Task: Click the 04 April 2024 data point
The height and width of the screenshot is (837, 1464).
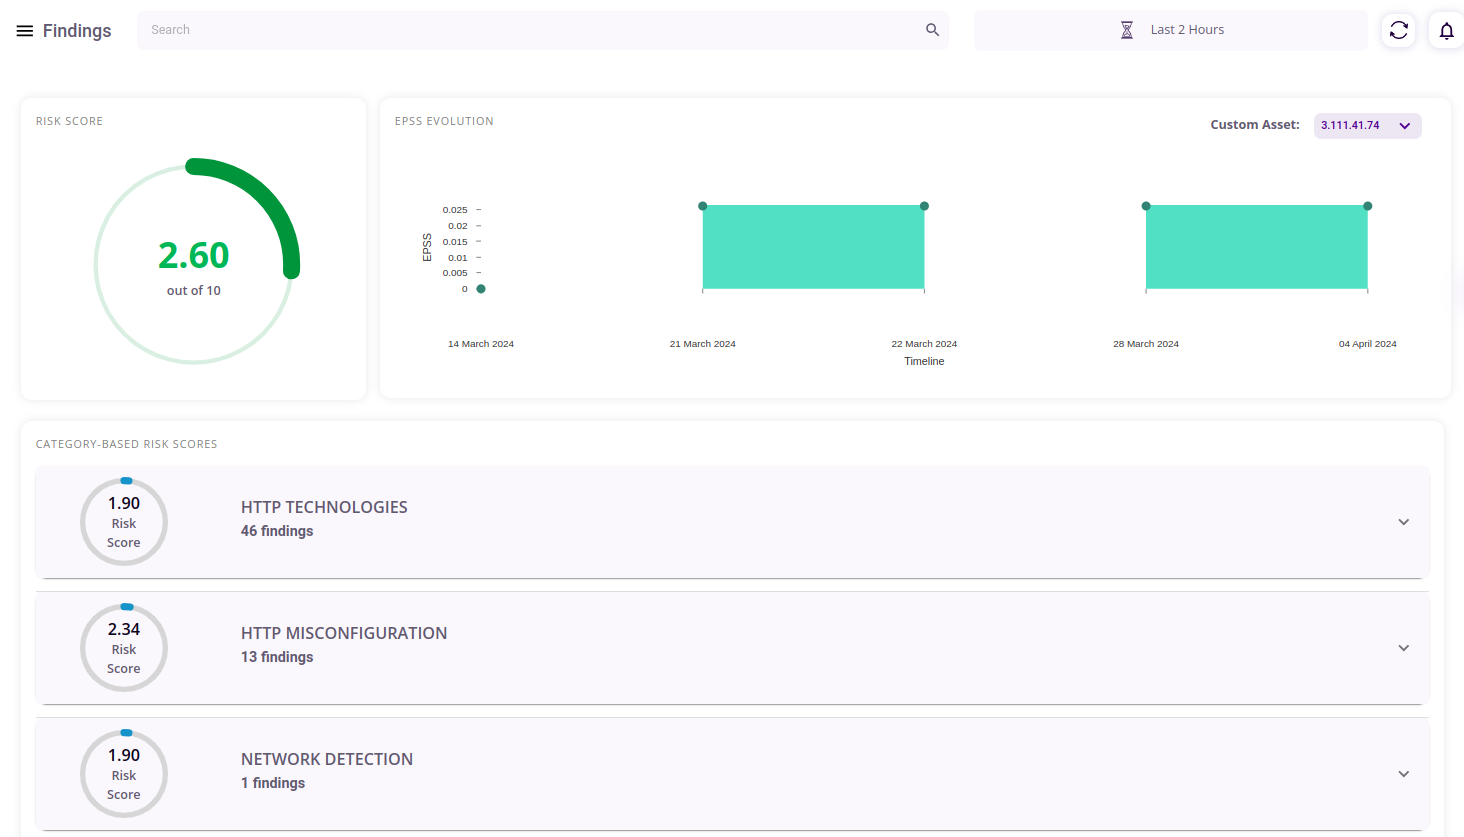Action: pyautogui.click(x=1367, y=206)
